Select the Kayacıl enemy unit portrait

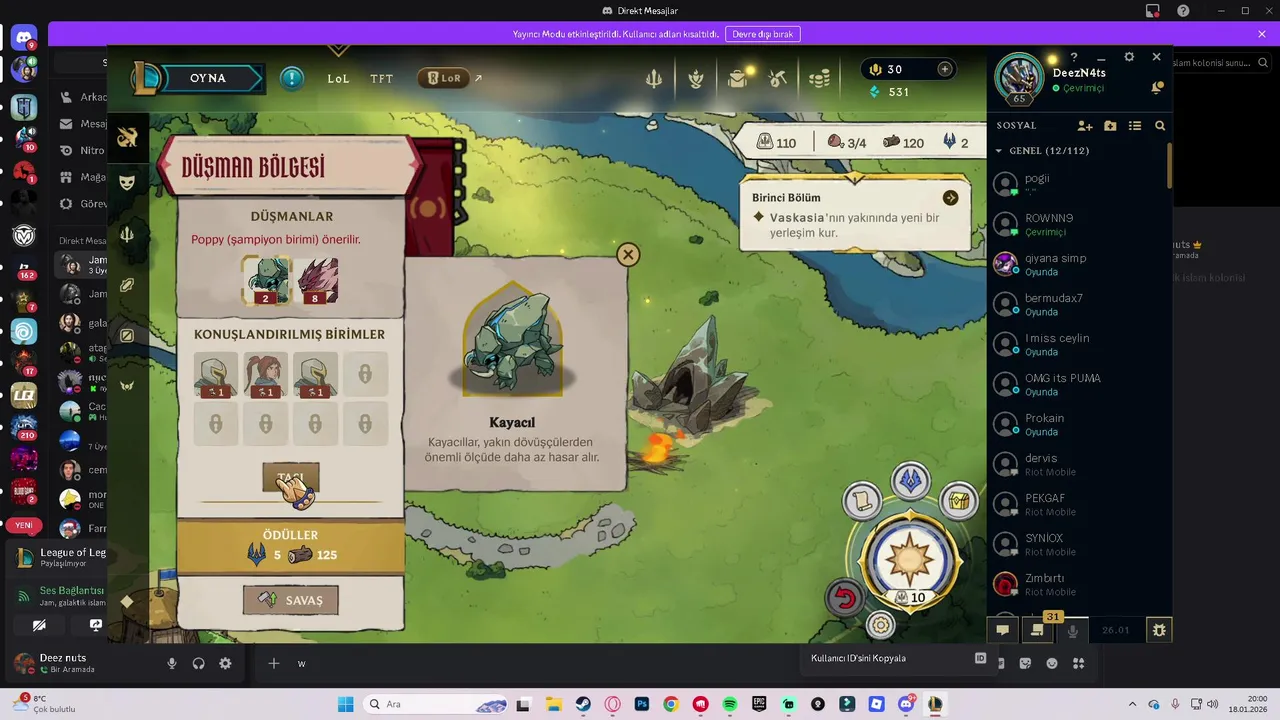tap(266, 281)
